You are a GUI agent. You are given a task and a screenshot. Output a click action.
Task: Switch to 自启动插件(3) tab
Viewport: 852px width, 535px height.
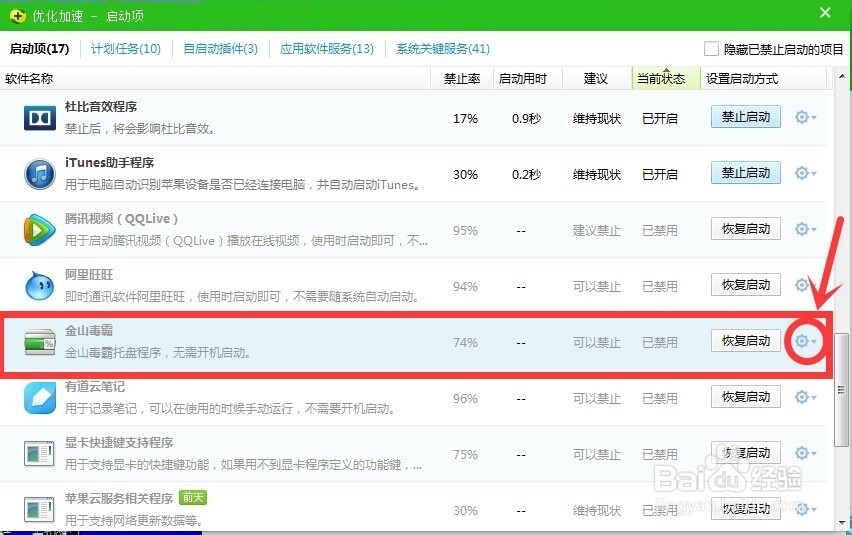[x=221, y=49]
